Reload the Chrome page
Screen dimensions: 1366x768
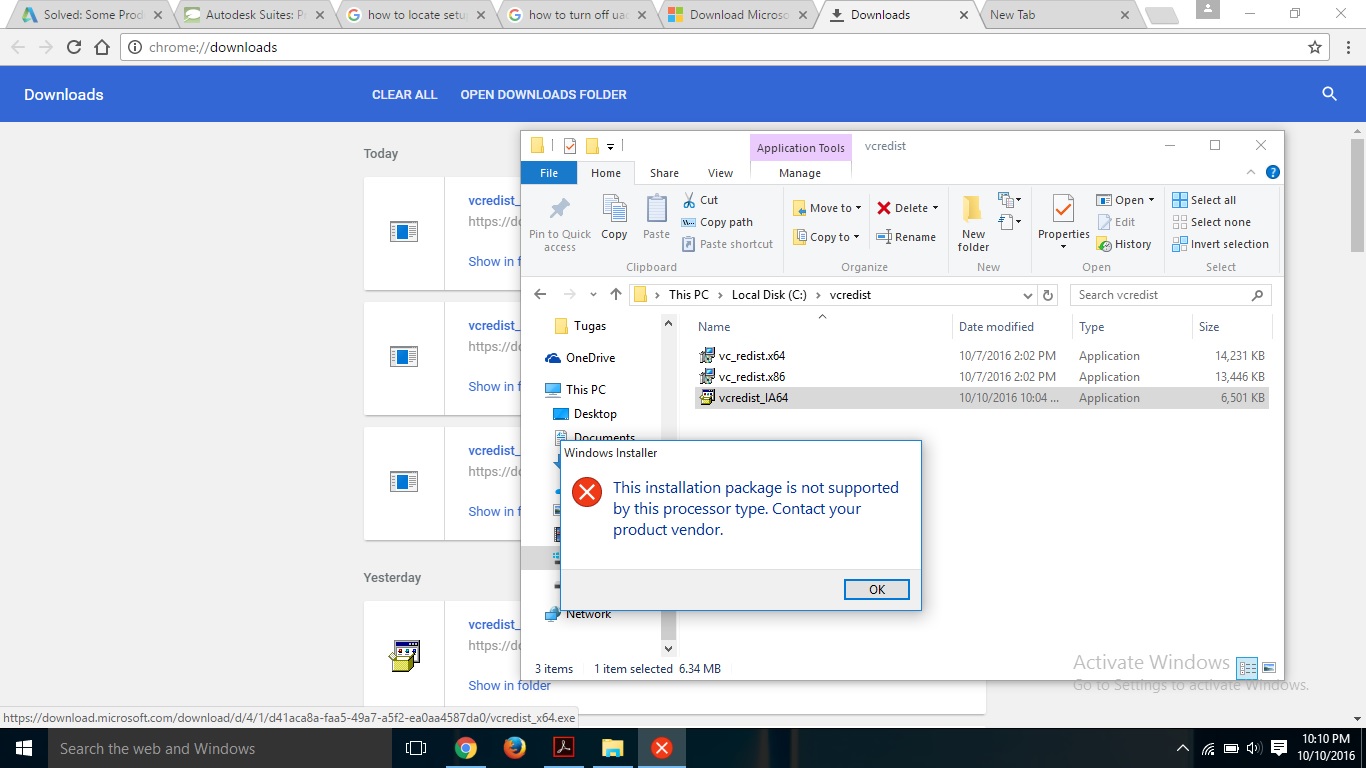tap(73, 47)
